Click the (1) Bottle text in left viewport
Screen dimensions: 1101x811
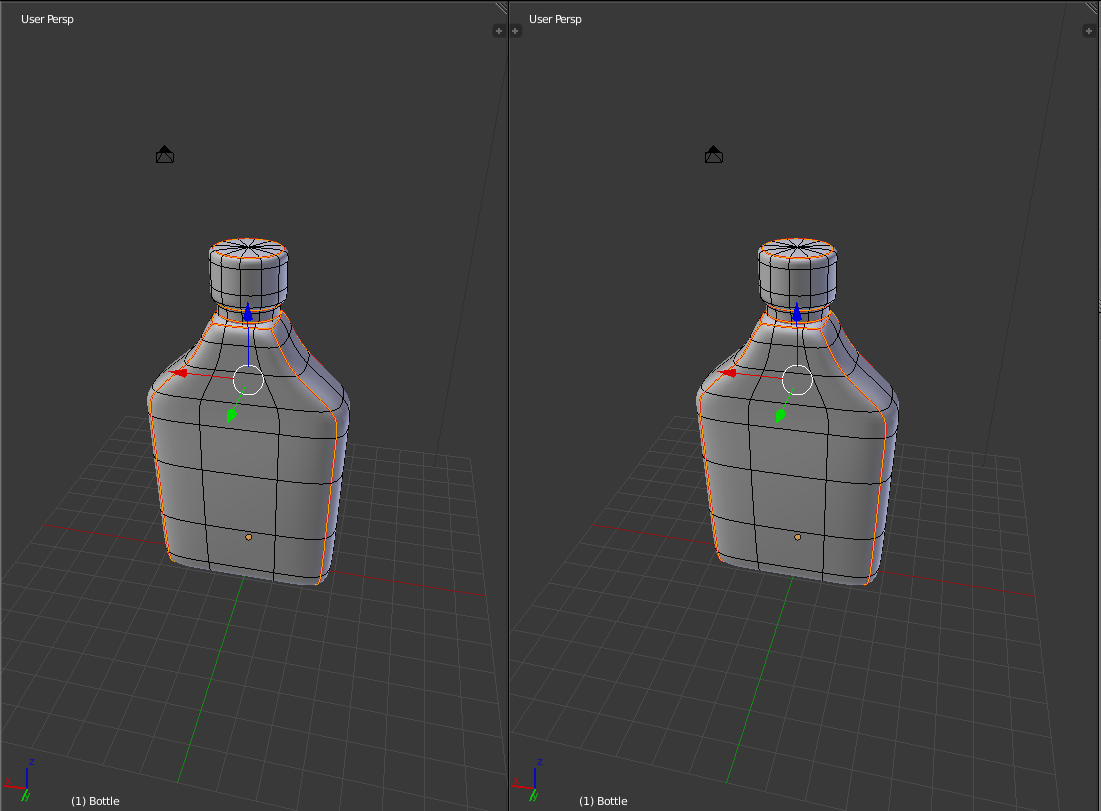pos(95,800)
